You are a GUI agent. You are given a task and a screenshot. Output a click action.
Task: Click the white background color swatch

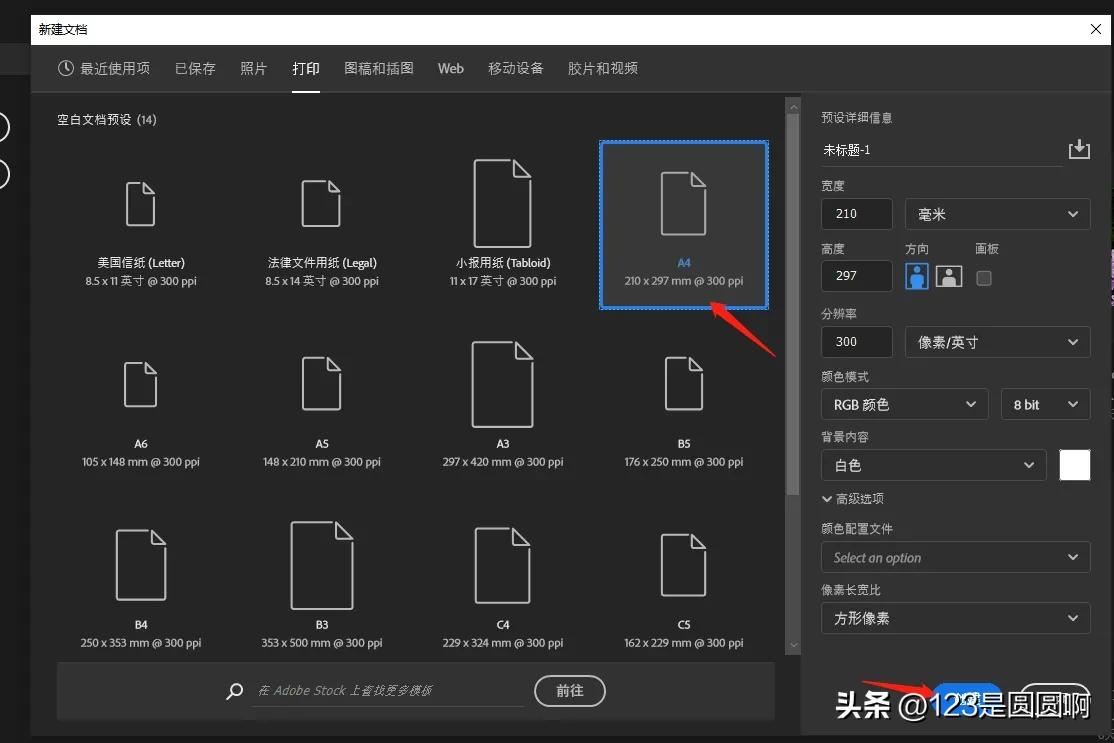[x=1074, y=465]
